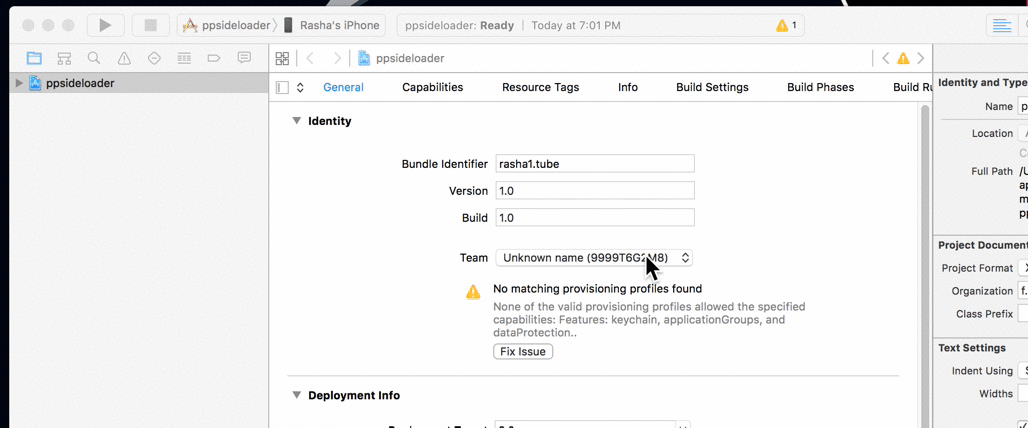Screen dimensions: 1028x428
Task: Open the related items grid icon
Action: [282, 59]
